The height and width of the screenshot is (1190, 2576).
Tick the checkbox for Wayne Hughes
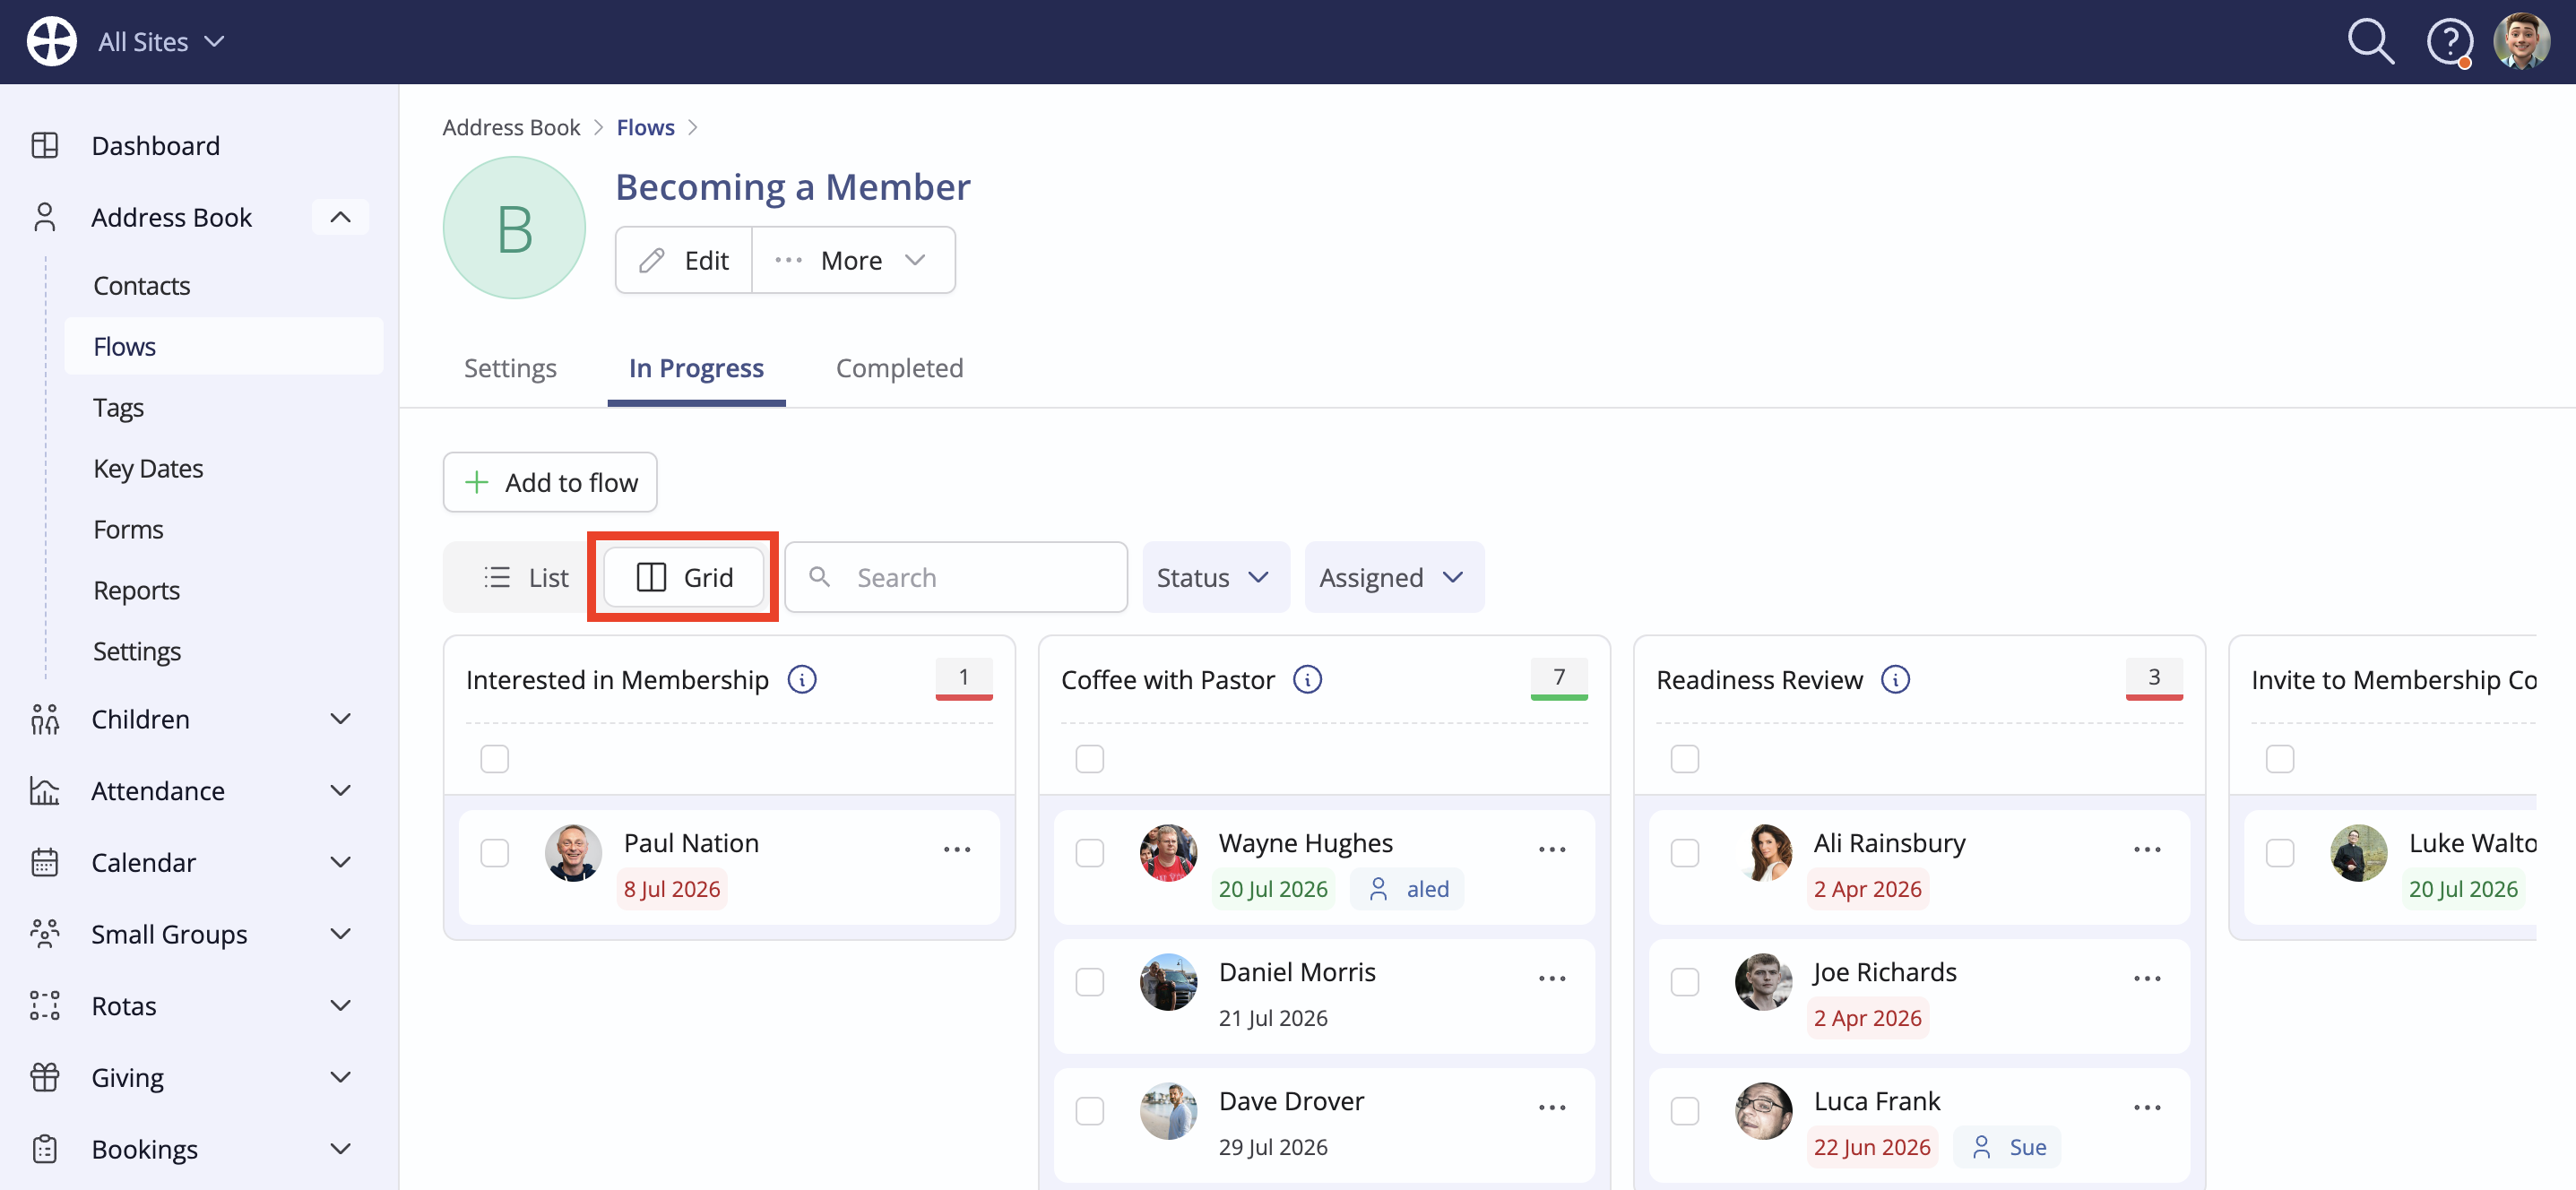(1090, 853)
